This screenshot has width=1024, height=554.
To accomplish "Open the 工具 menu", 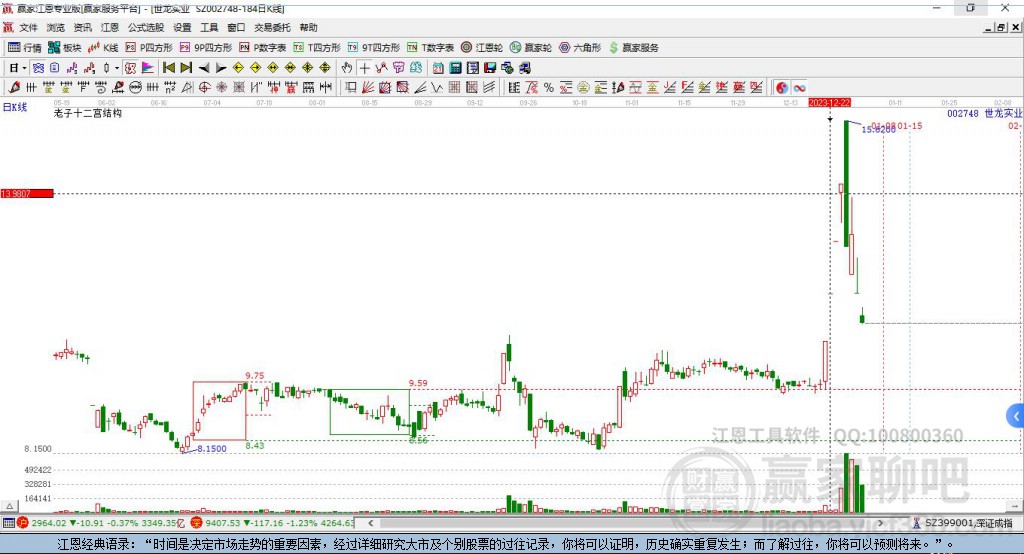I will pos(209,27).
